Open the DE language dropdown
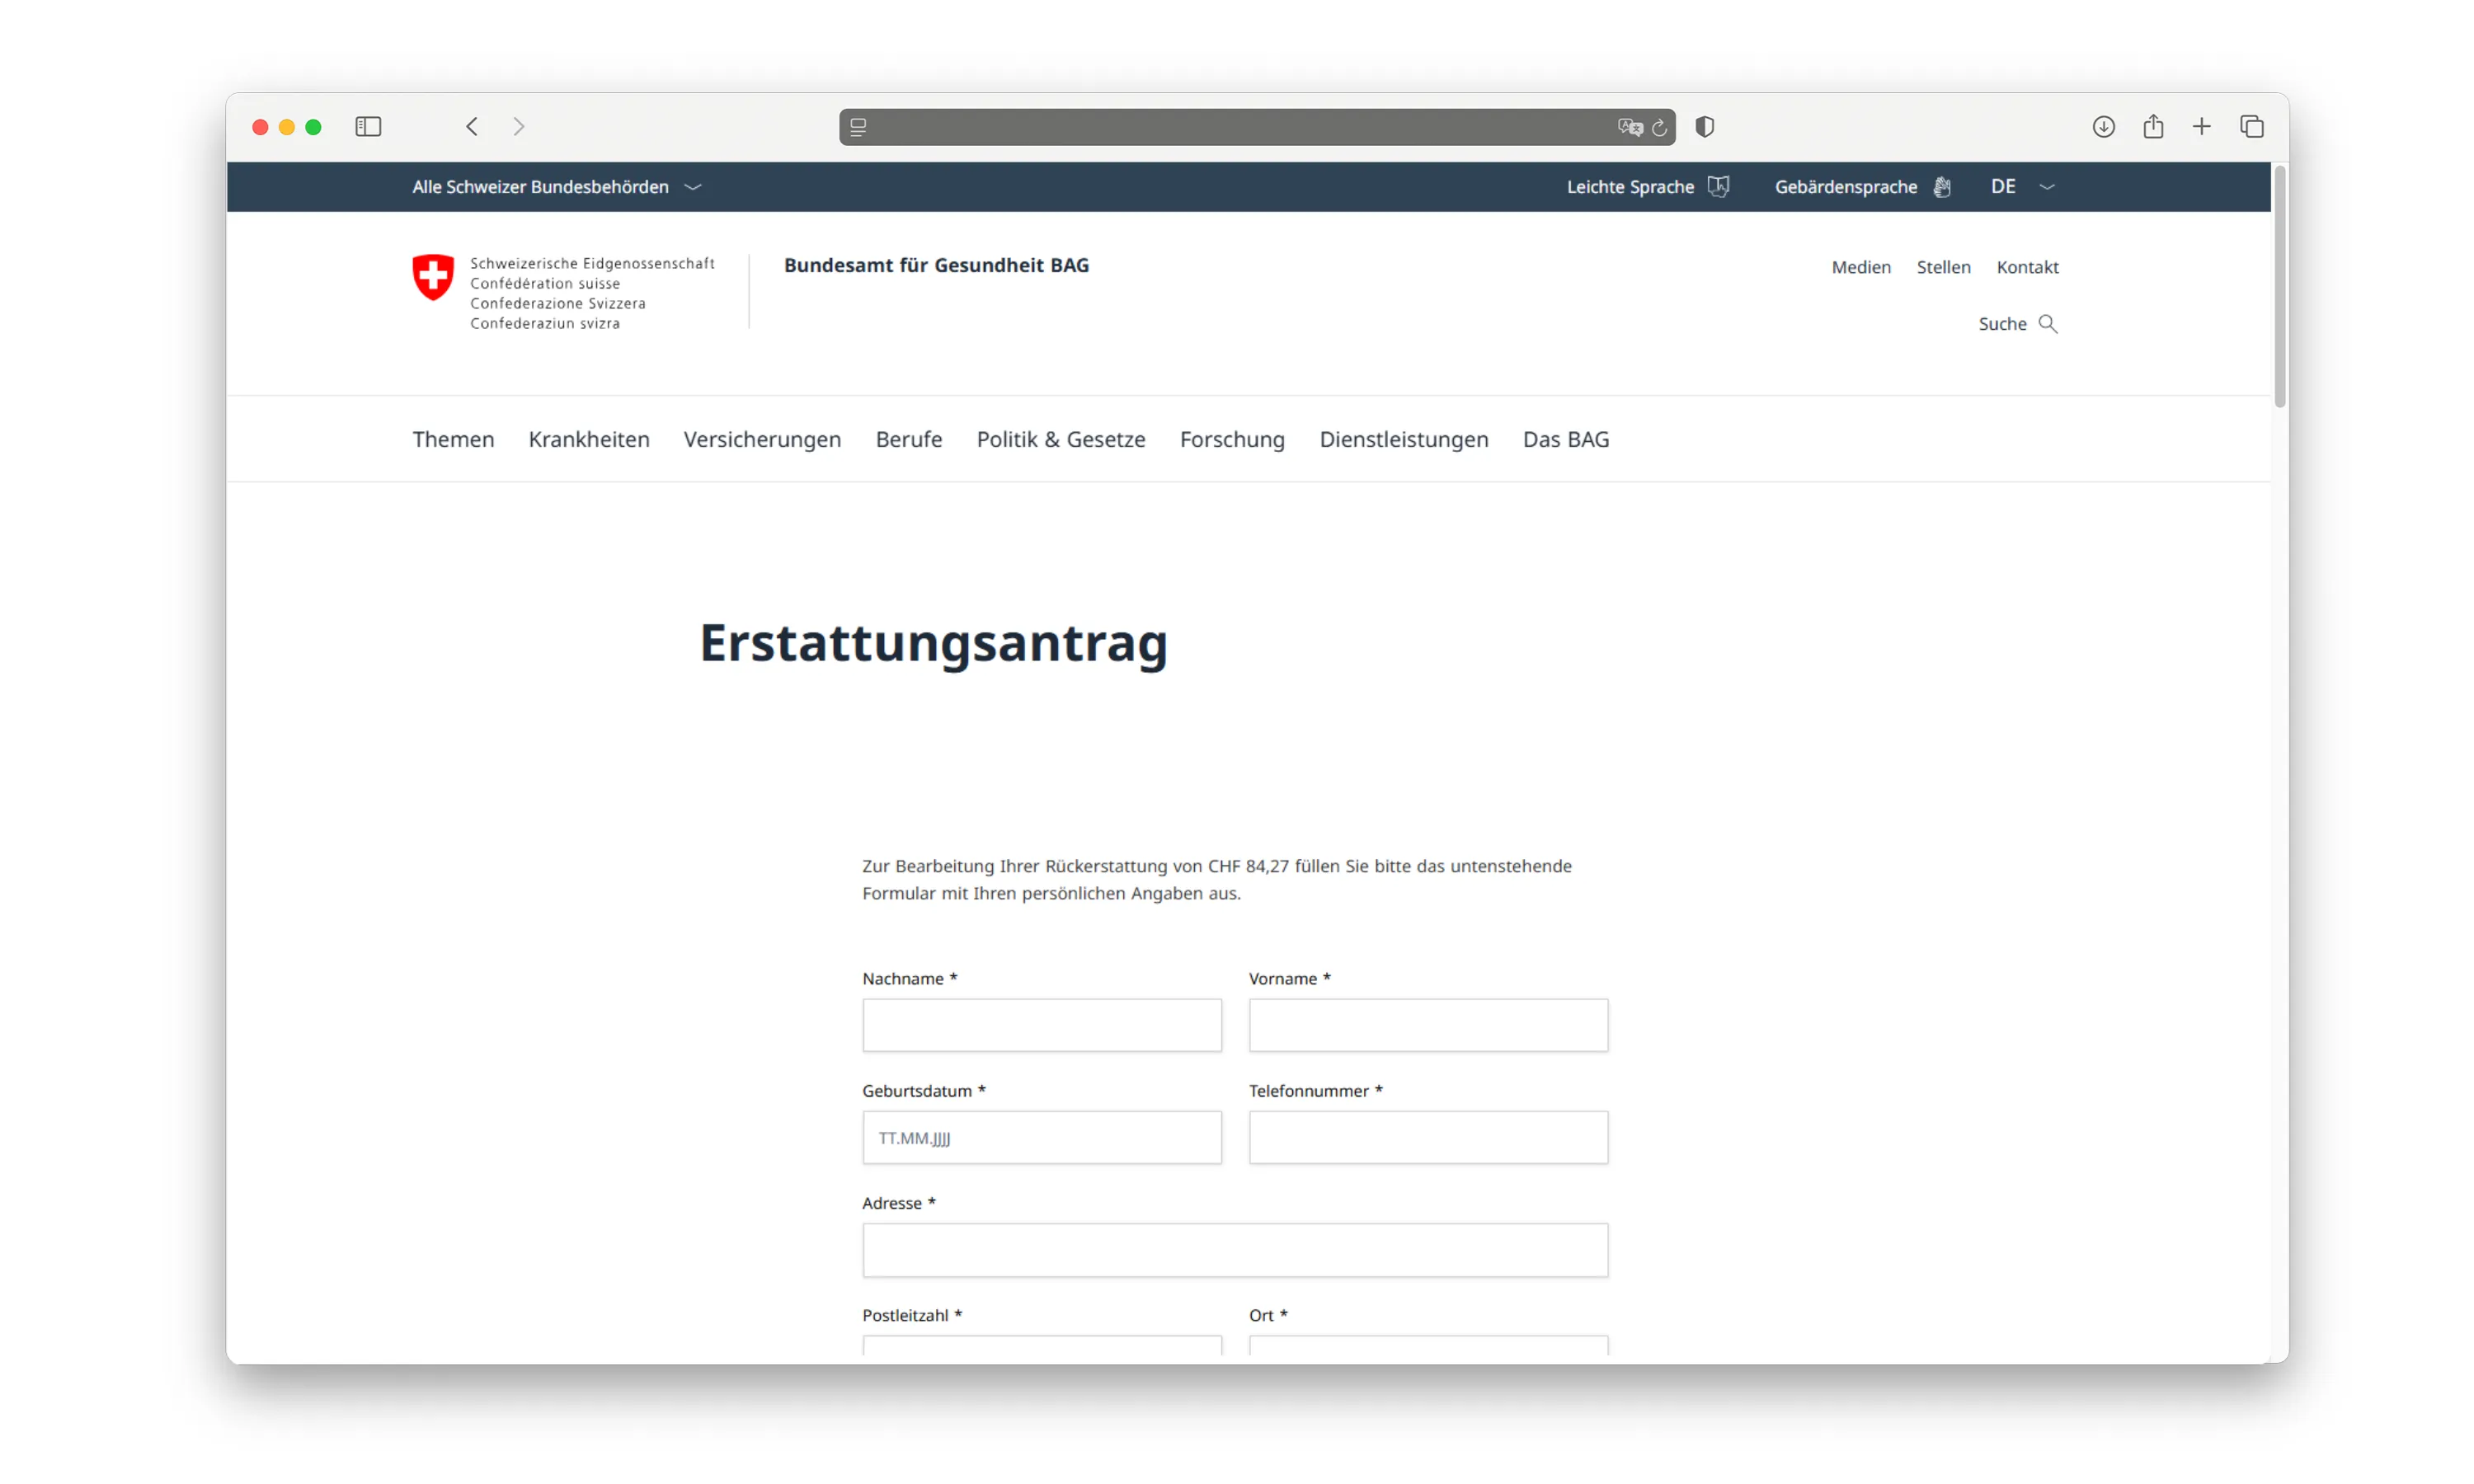Image resolution: width=2474 pixels, height=1484 pixels. point(2019,186)
